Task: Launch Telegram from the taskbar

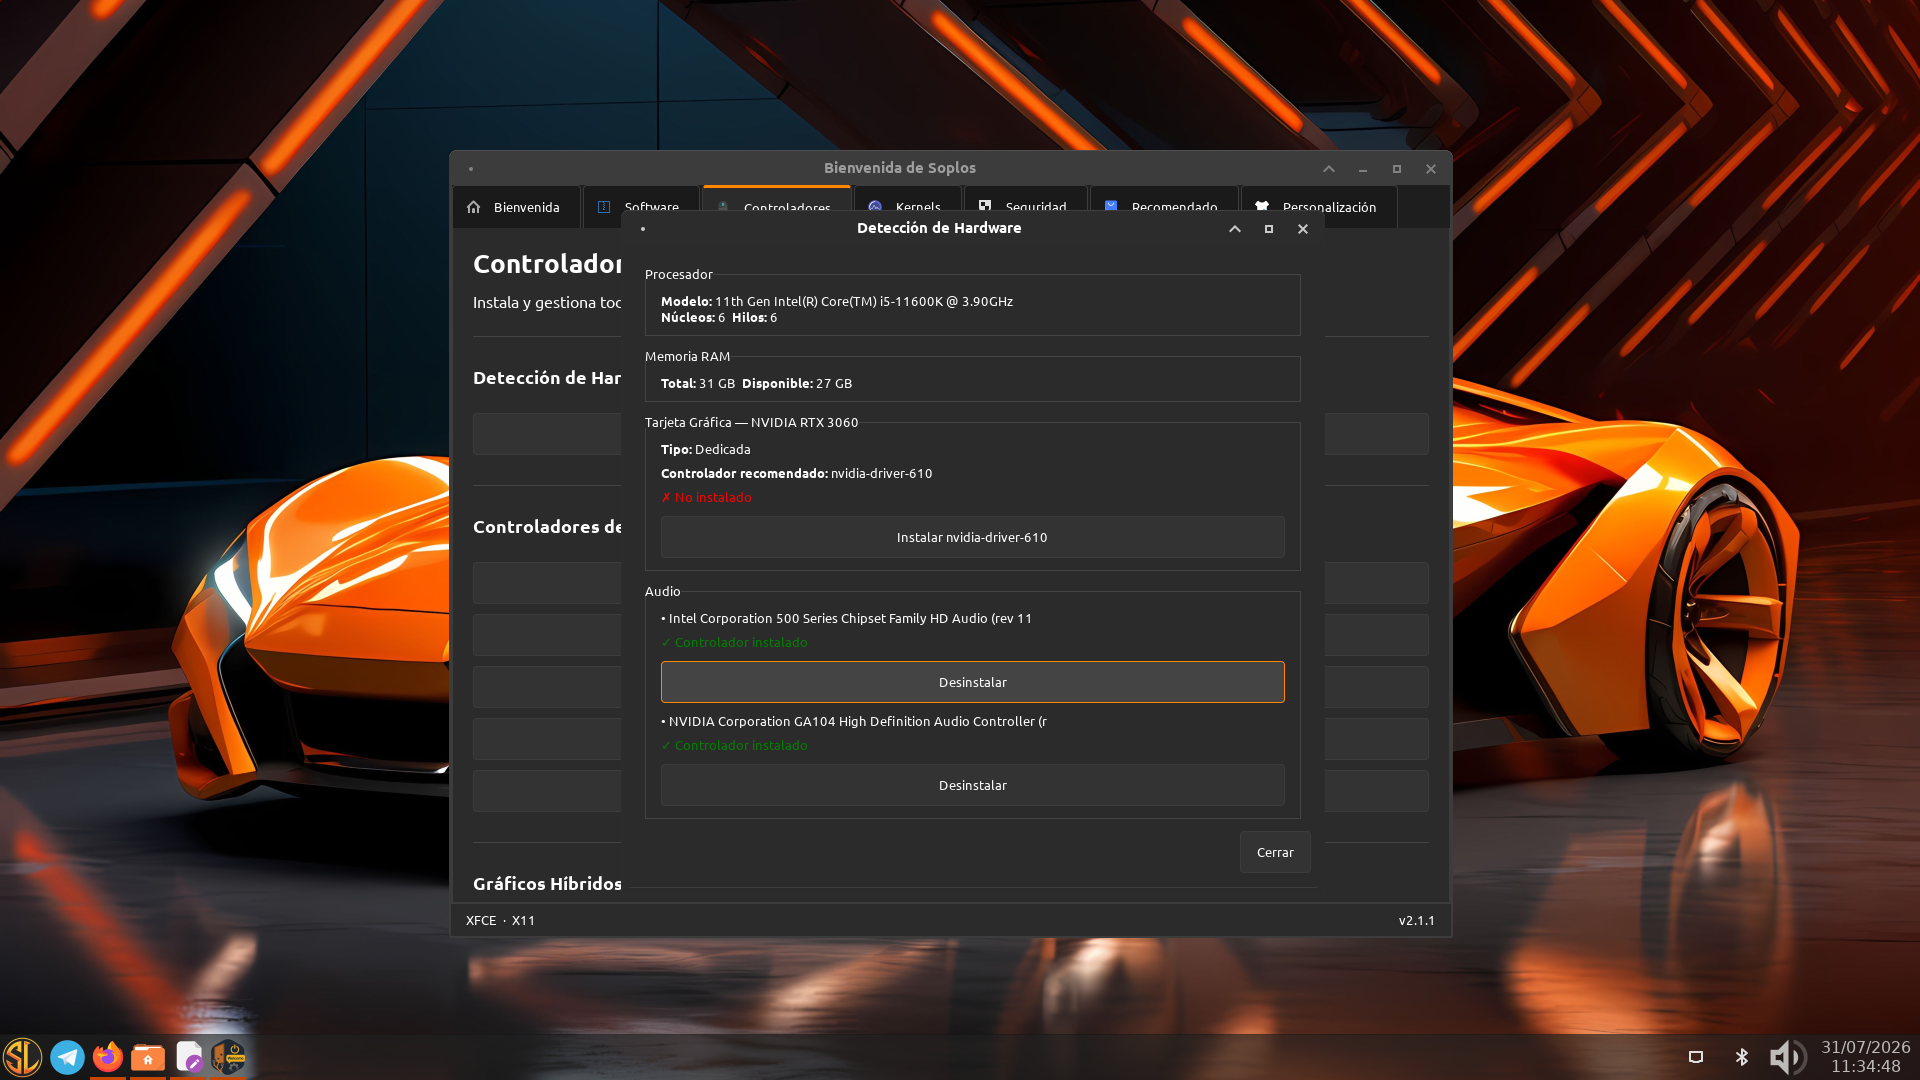Action: (67, 1057)
